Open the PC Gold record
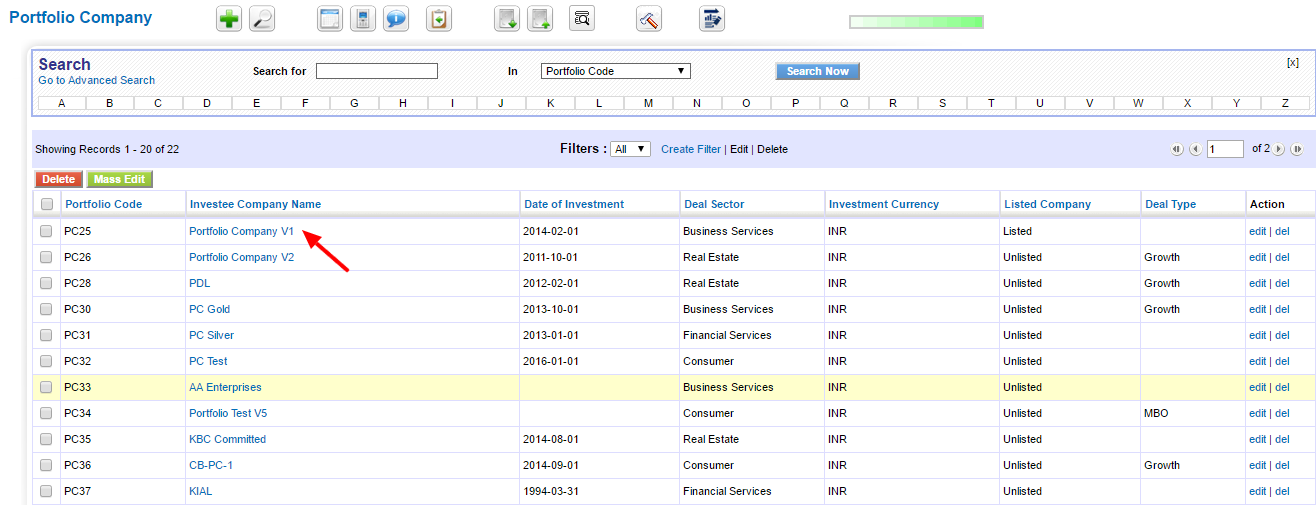The width and height of the screenshot is (1316, 505). coord(209,309)
